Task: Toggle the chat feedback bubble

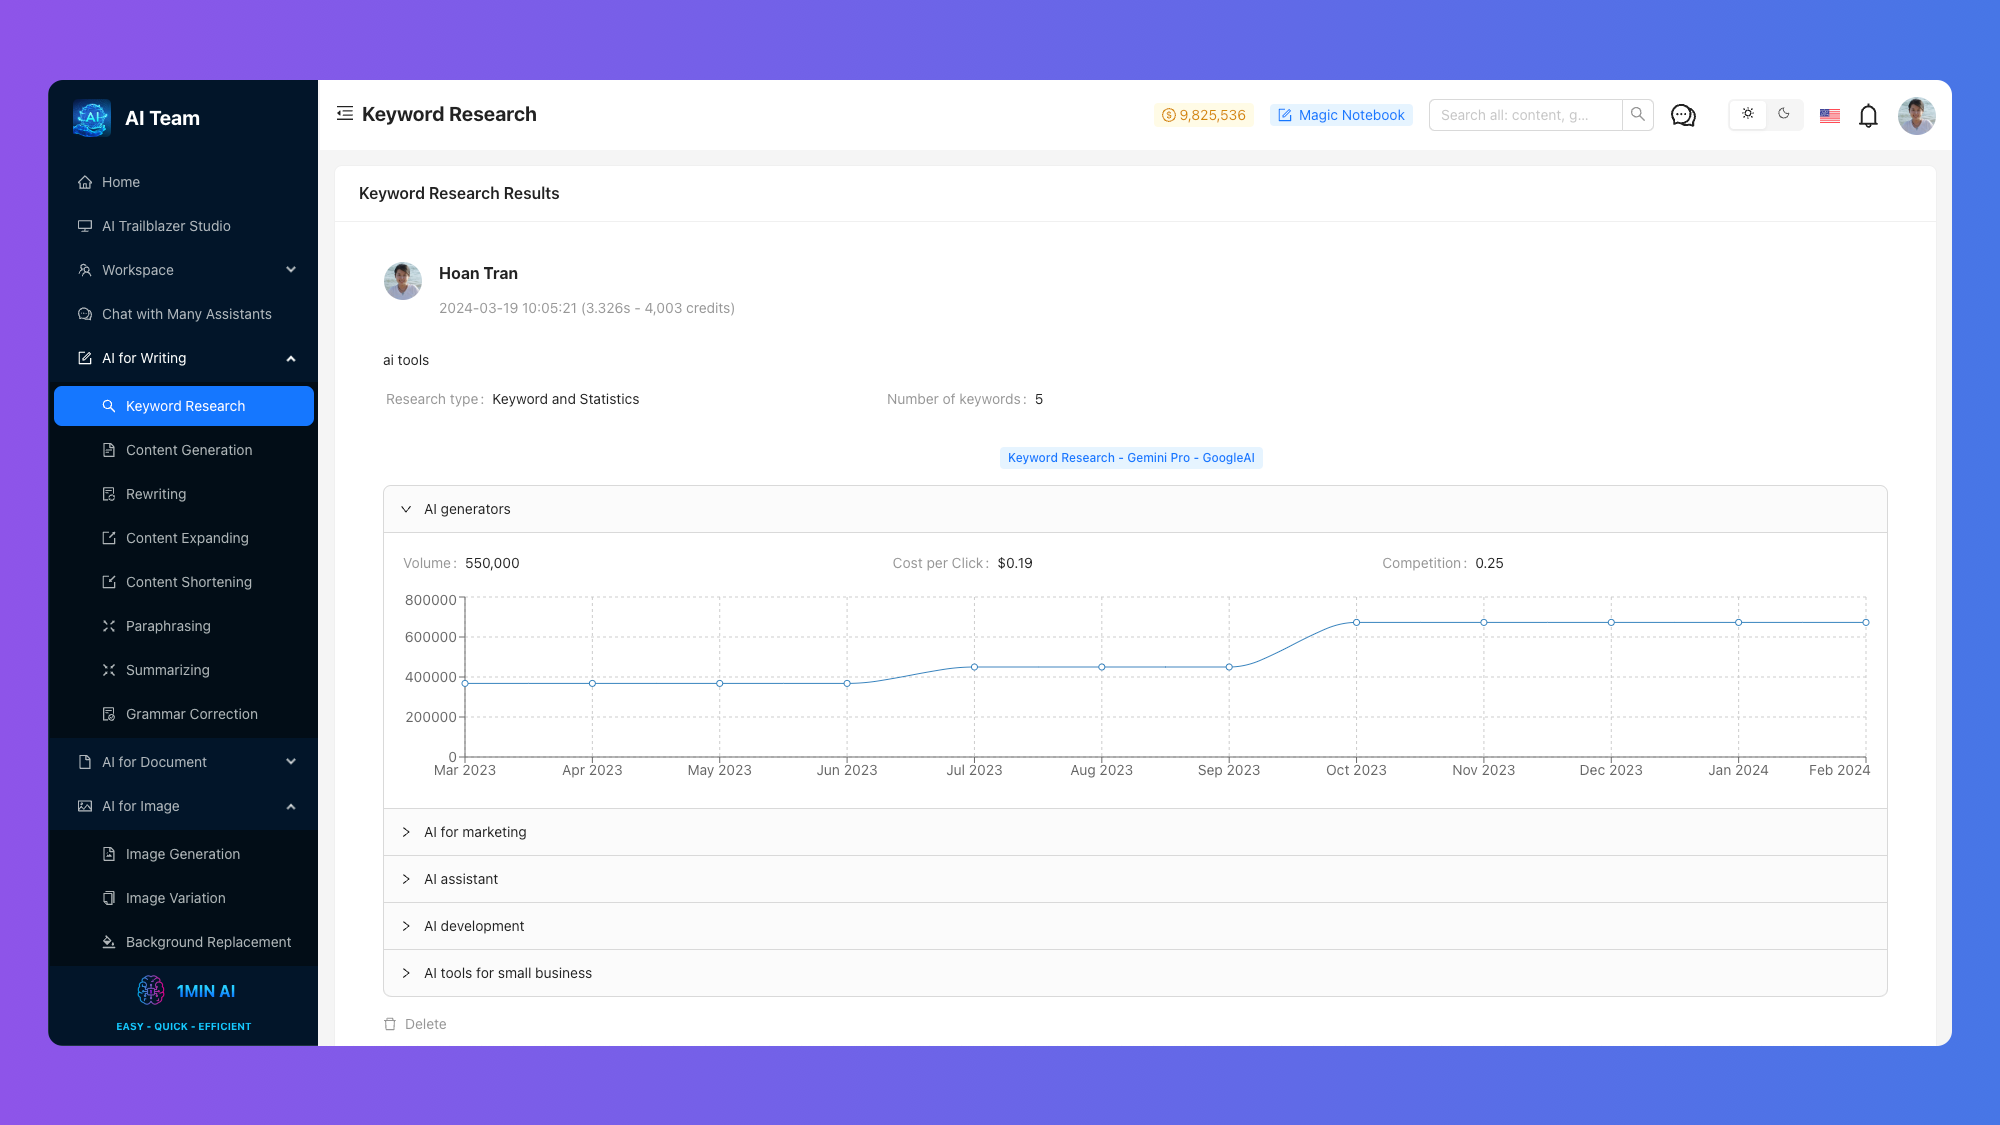Action: pyautogui.click(x=1683, y=115)
